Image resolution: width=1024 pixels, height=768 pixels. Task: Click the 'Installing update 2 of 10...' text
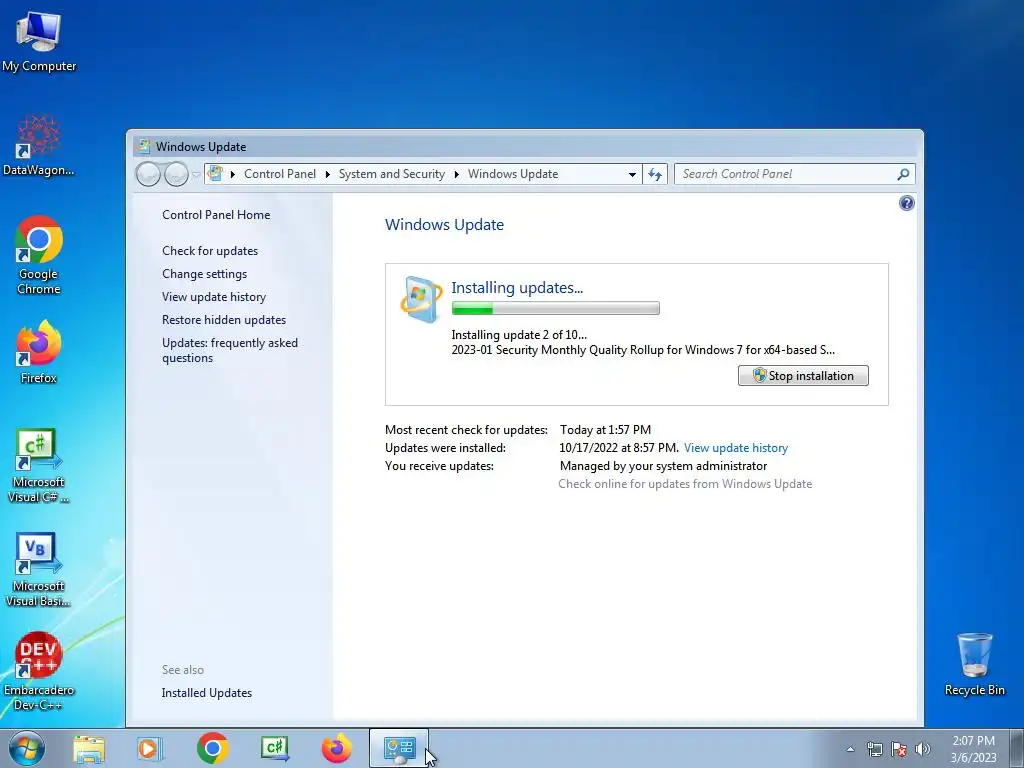click(519, 335)
